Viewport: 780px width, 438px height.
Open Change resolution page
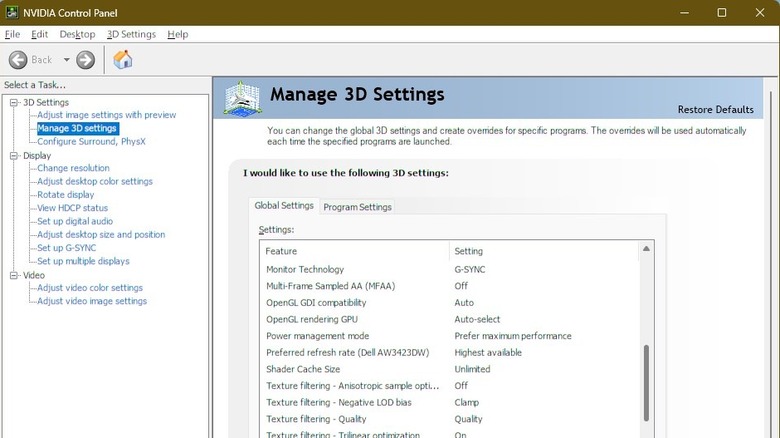[x=73, y=168]
